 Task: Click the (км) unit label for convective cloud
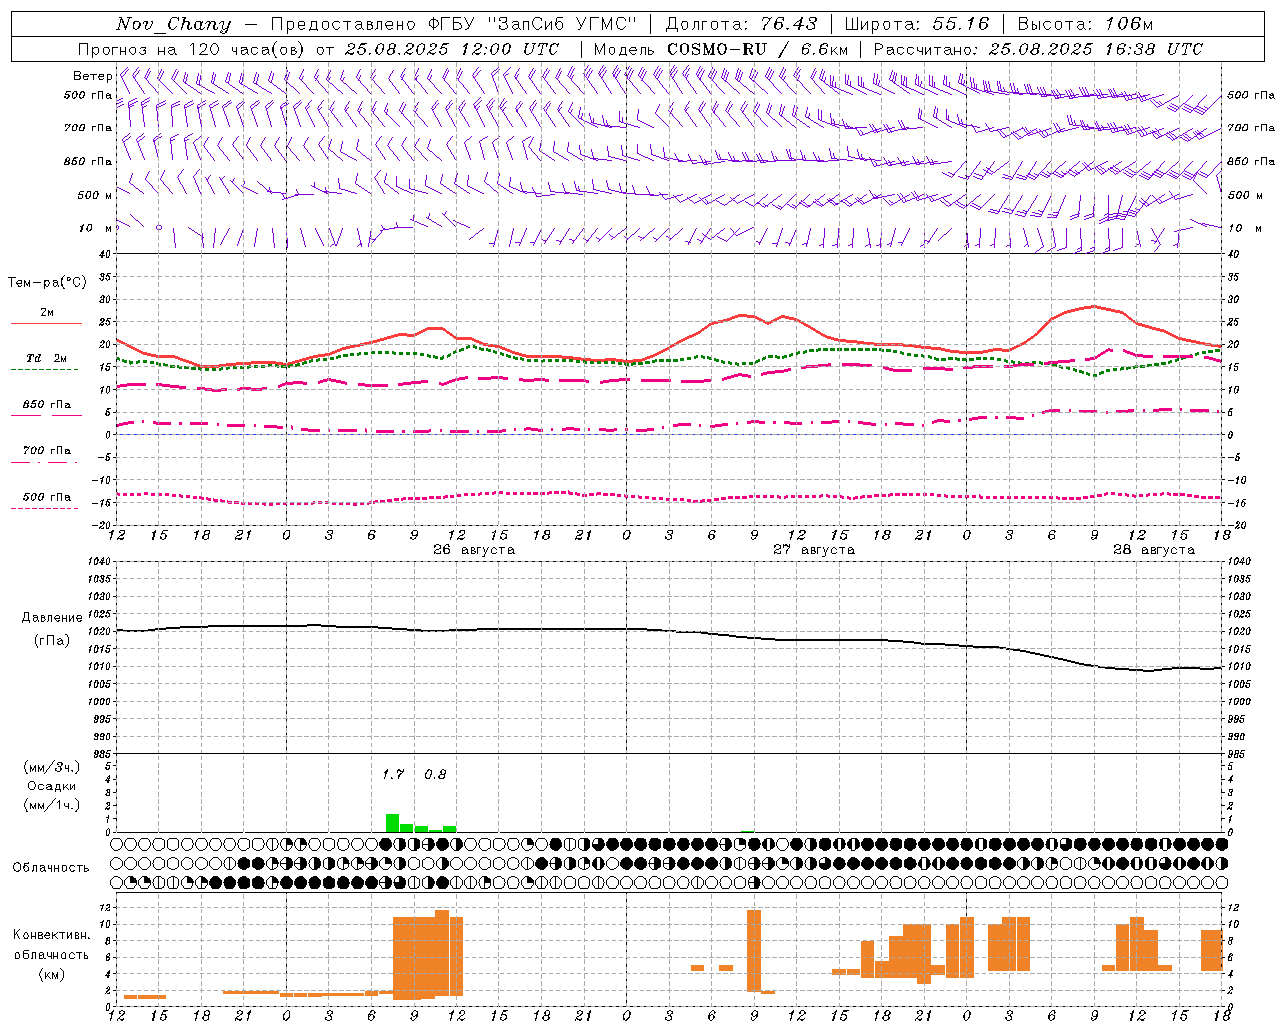[51, 974]
